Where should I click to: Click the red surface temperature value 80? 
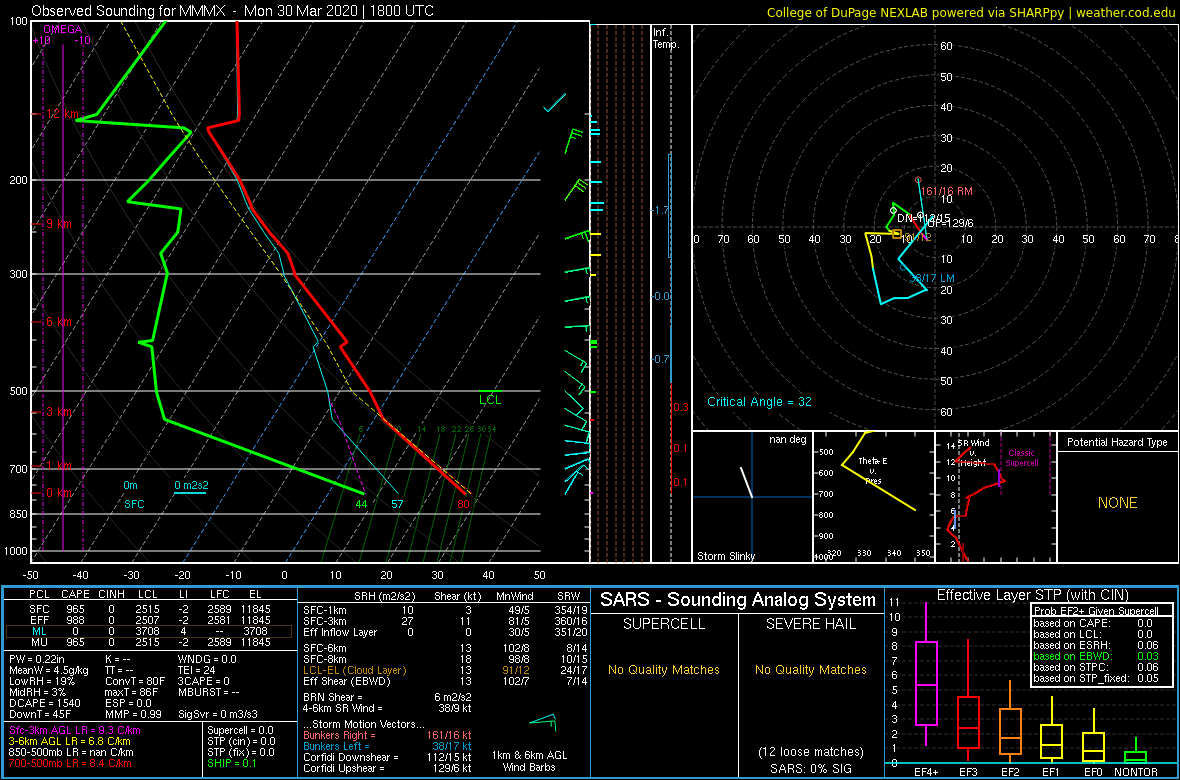coord(464,504)
